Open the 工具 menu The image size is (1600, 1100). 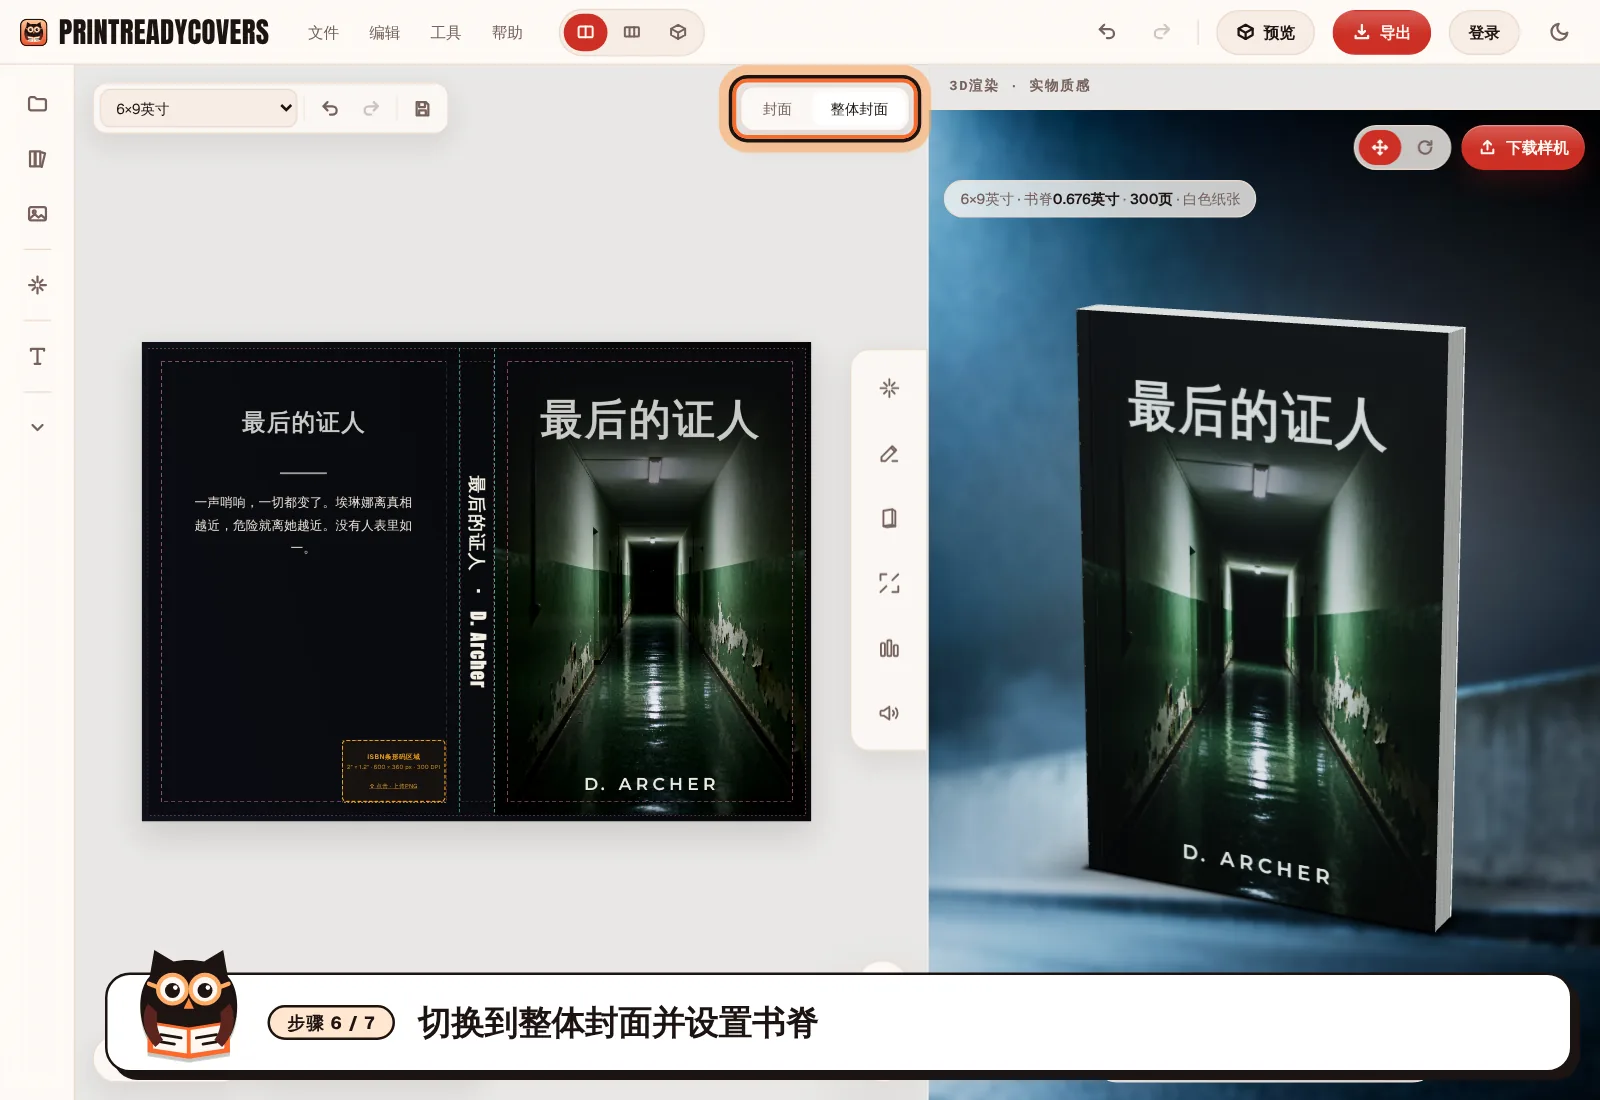[445, 33]
